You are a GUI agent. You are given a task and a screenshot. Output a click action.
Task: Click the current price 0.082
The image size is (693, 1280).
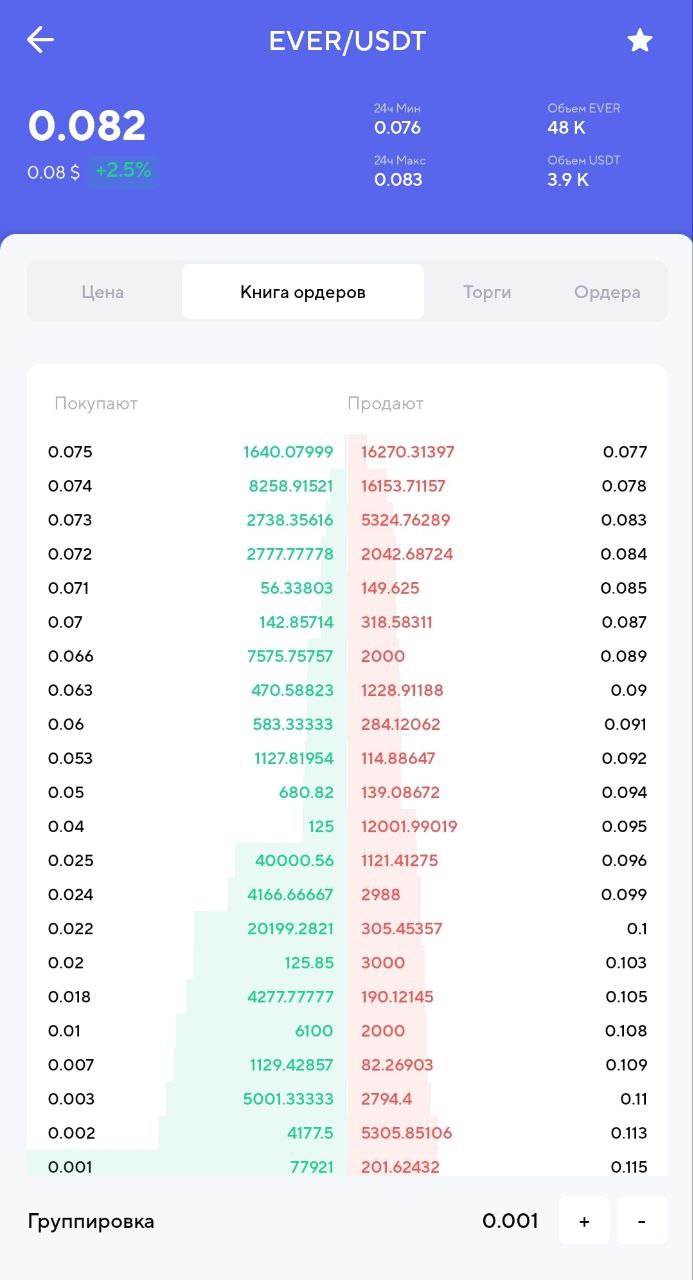(x=87, y=126)
